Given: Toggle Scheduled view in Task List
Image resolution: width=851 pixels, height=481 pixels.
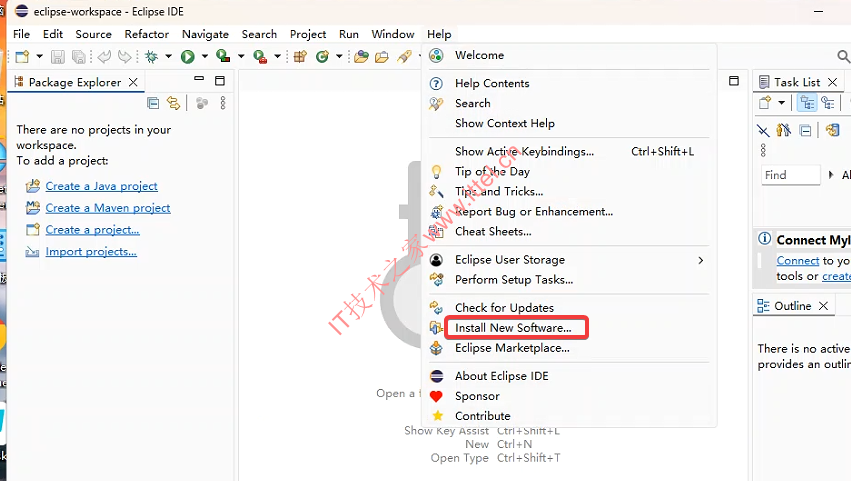Looking at the screenshot, I should coord(828,103).
